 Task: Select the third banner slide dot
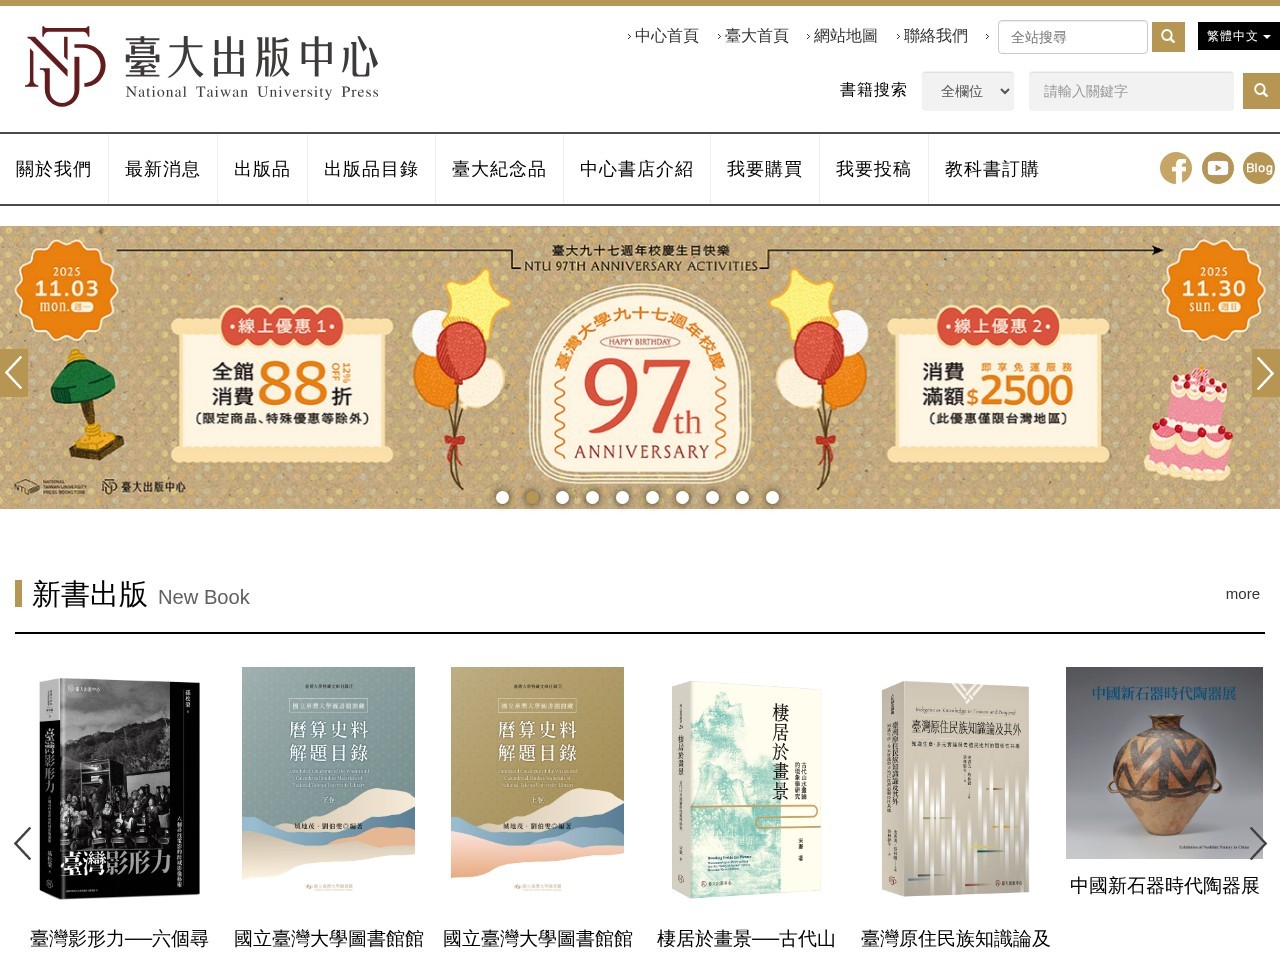[563, 497]
